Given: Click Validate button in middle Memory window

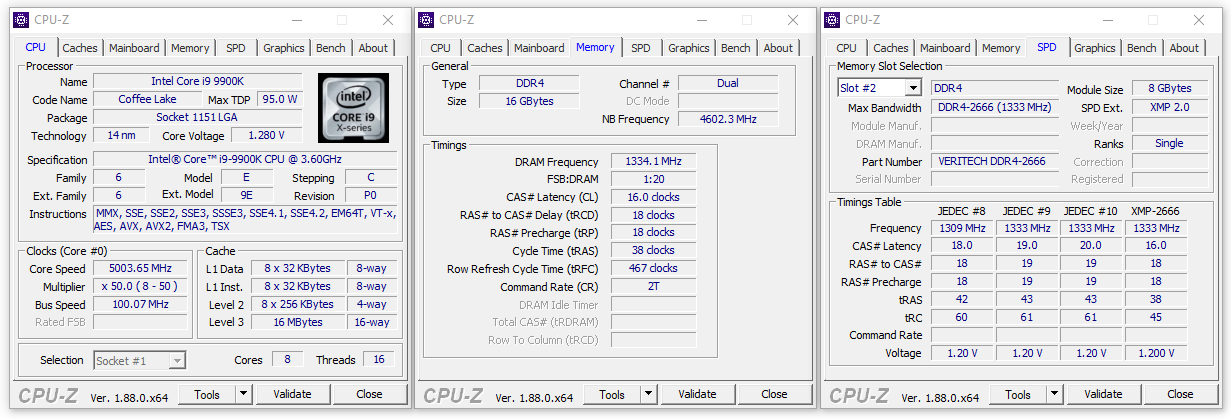Looking at the screenshot, I should coord(697,394).
